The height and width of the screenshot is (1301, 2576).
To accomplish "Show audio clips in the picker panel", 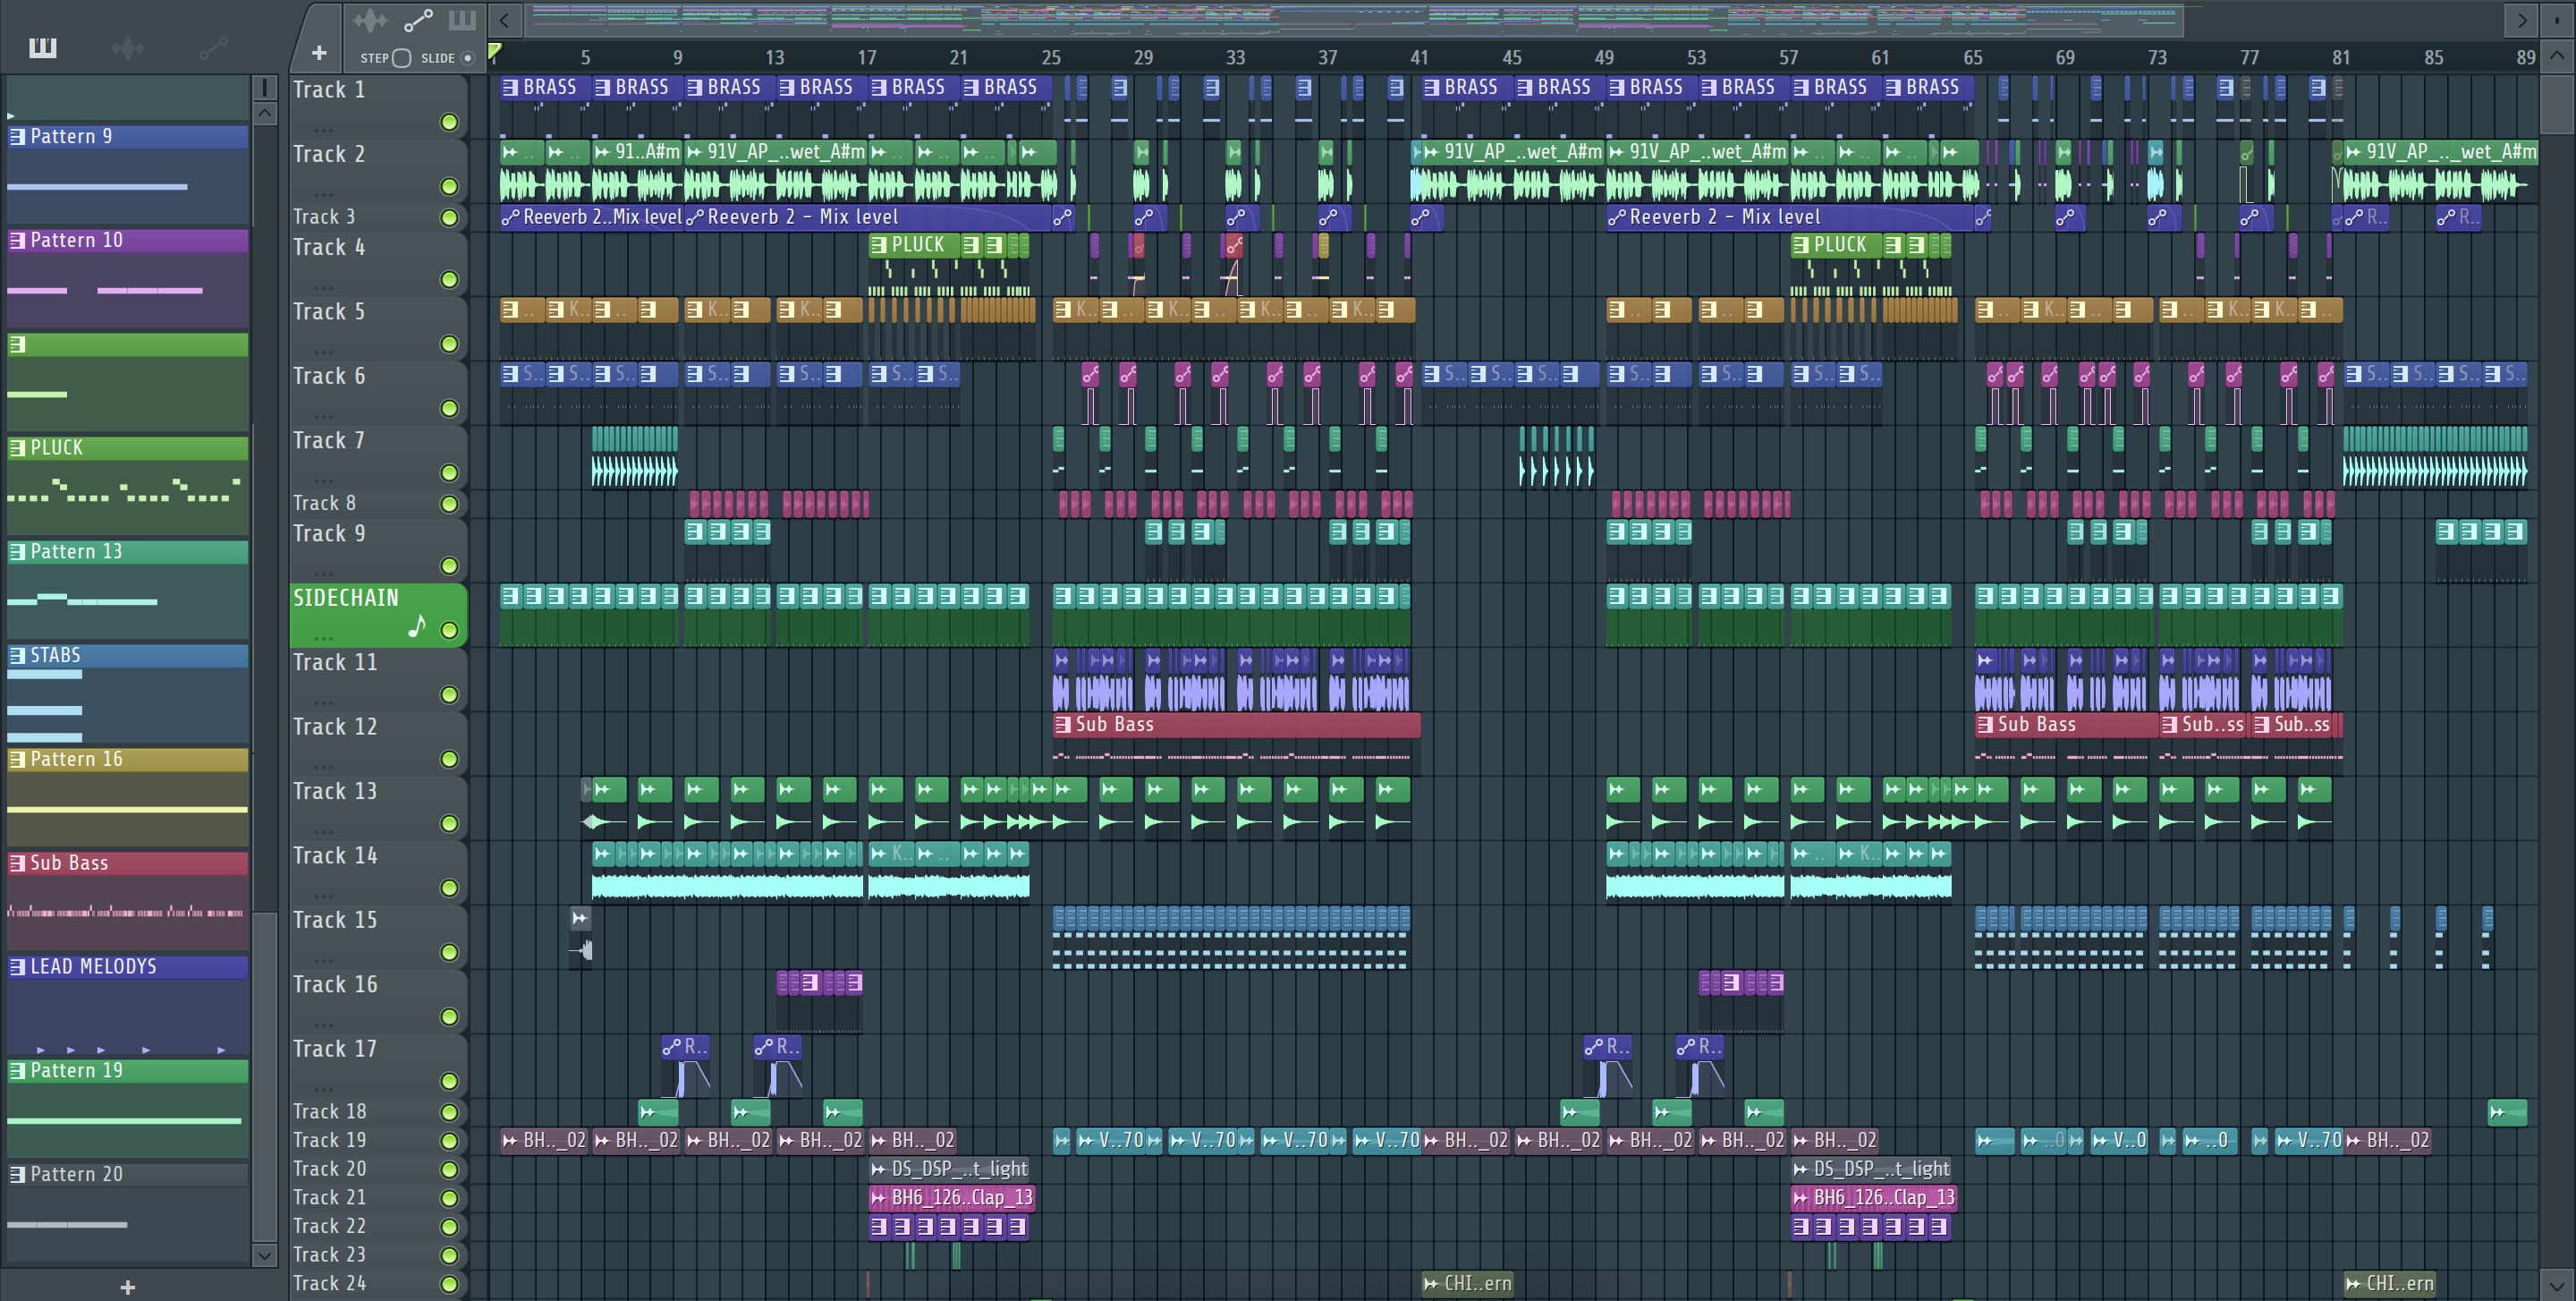I will (127, 47).
